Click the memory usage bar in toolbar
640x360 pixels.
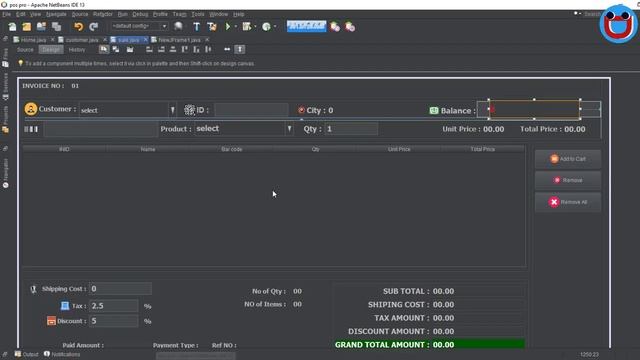(306, 26)
